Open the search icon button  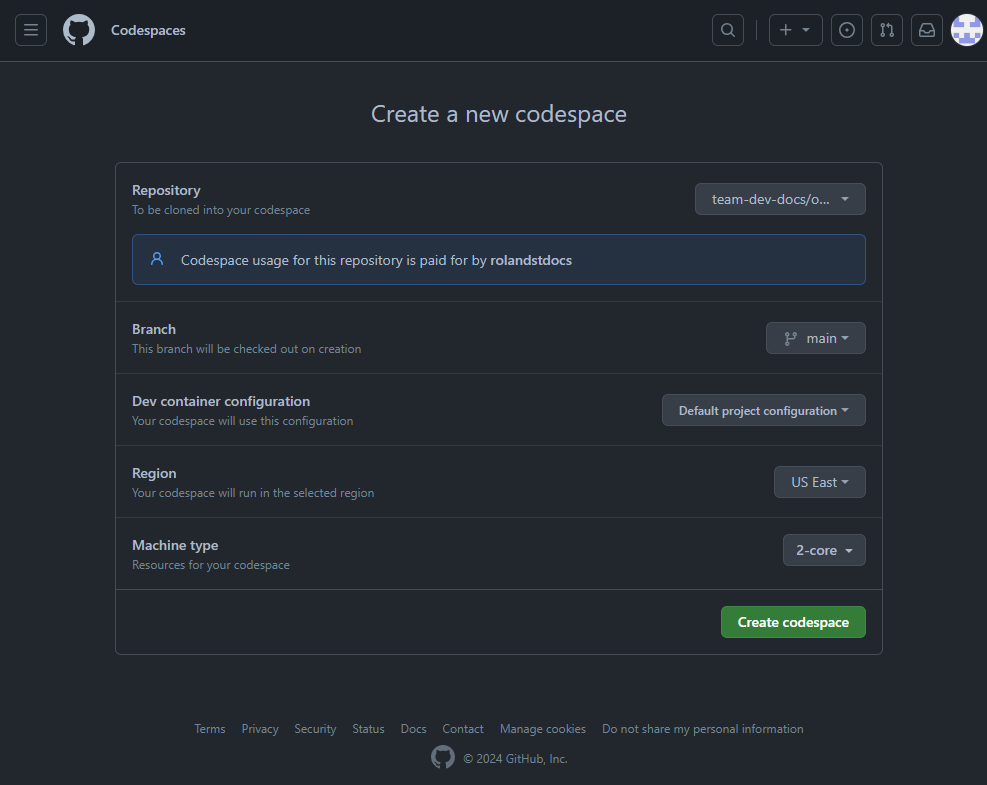point(727,30)
